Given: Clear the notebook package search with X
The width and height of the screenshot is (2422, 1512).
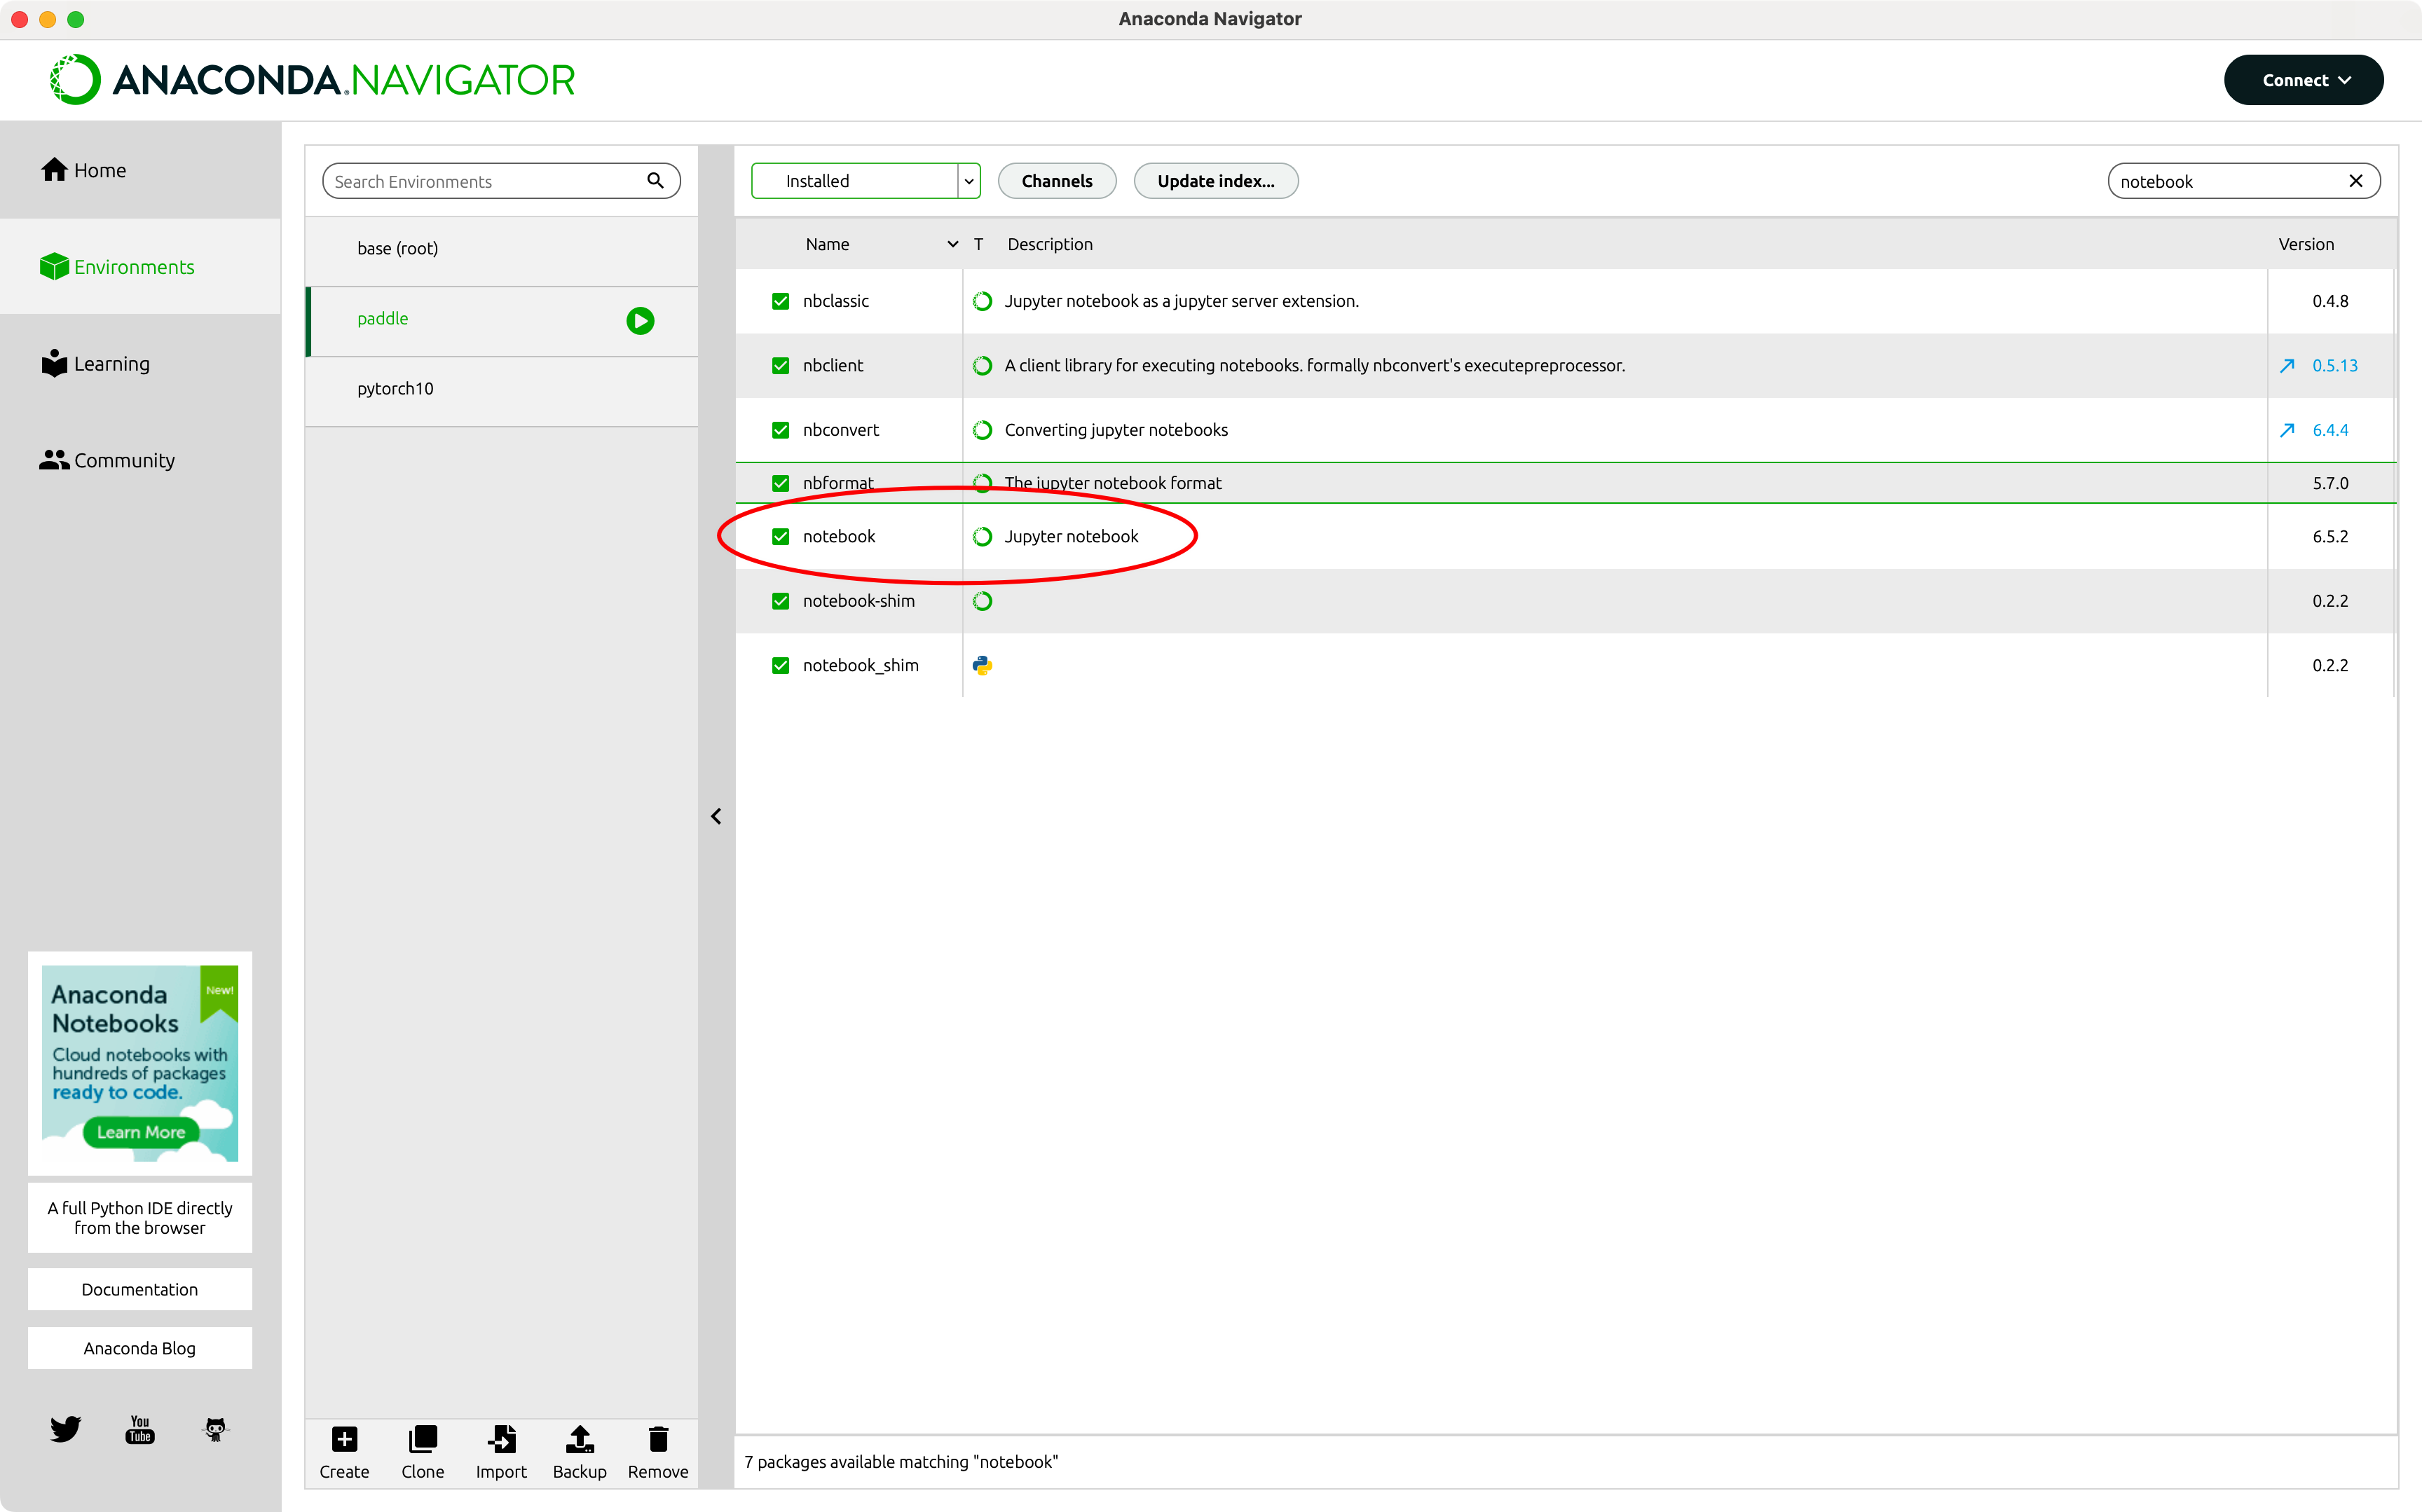Looking at the screenshot, I should click(2355, 181).
